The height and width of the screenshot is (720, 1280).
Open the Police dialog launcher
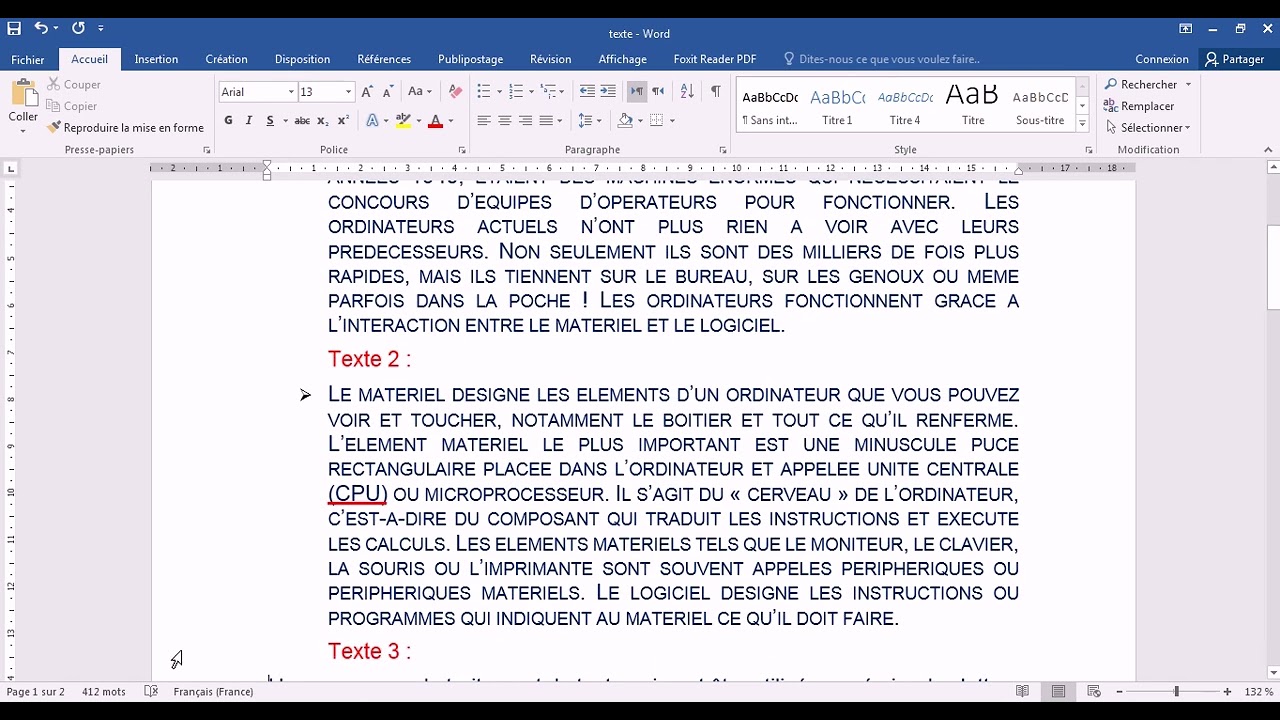pyautogui.click(x=462, y=150)
